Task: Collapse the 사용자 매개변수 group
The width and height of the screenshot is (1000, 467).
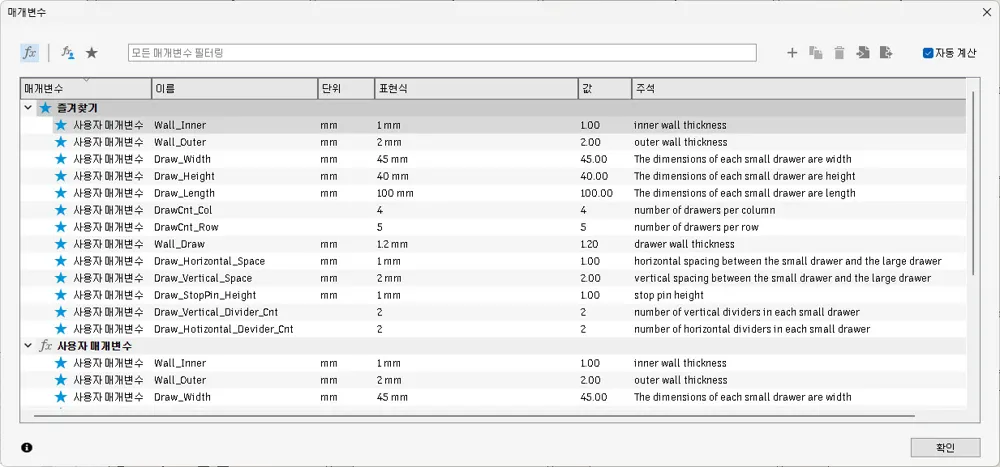Action: coord(27,346)
